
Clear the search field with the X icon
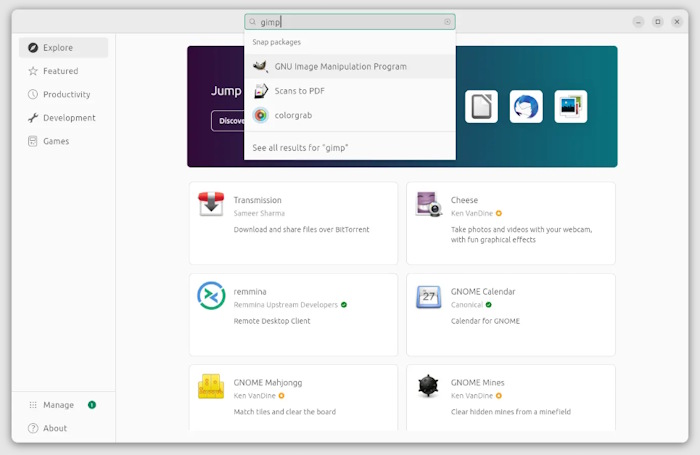coord(447,22)
